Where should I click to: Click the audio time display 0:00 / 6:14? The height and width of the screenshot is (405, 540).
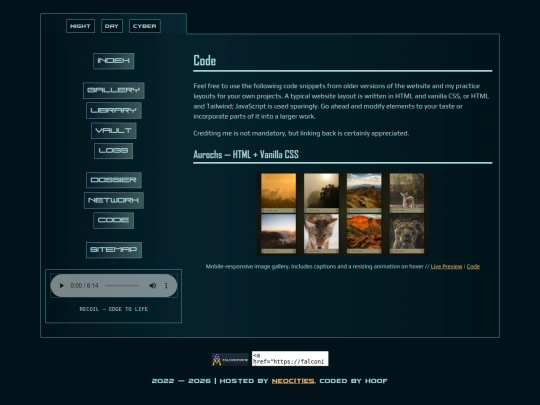[x=84, y=285]
